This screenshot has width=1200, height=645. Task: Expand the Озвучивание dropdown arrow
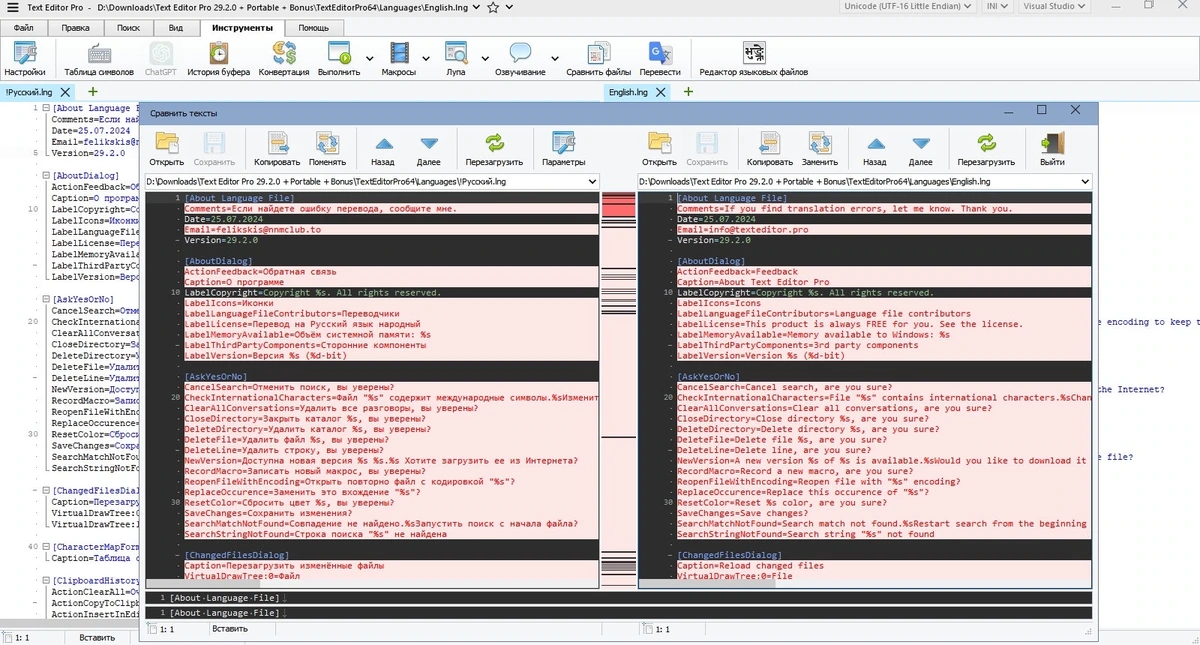coord(554,59)
